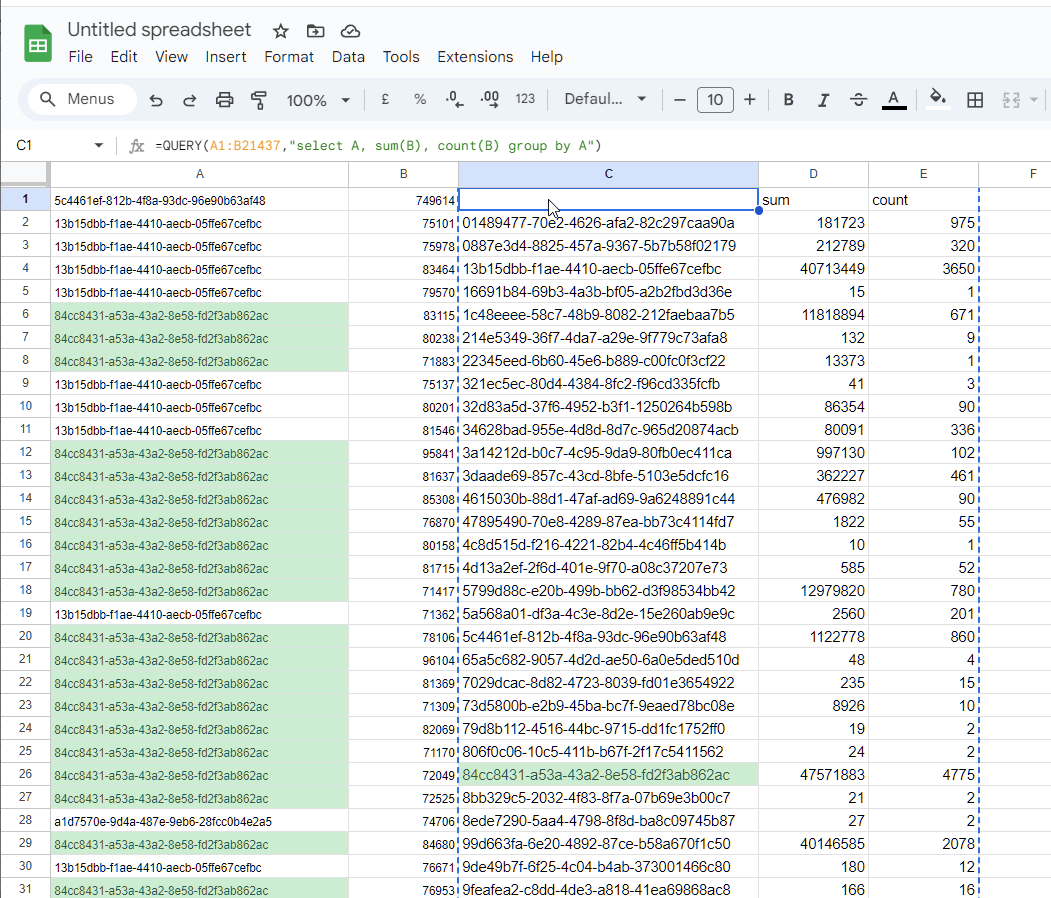Click the QUERY formula bar text
The width and height of the screenshot is (1051, 898).
[x=378, y=146]
